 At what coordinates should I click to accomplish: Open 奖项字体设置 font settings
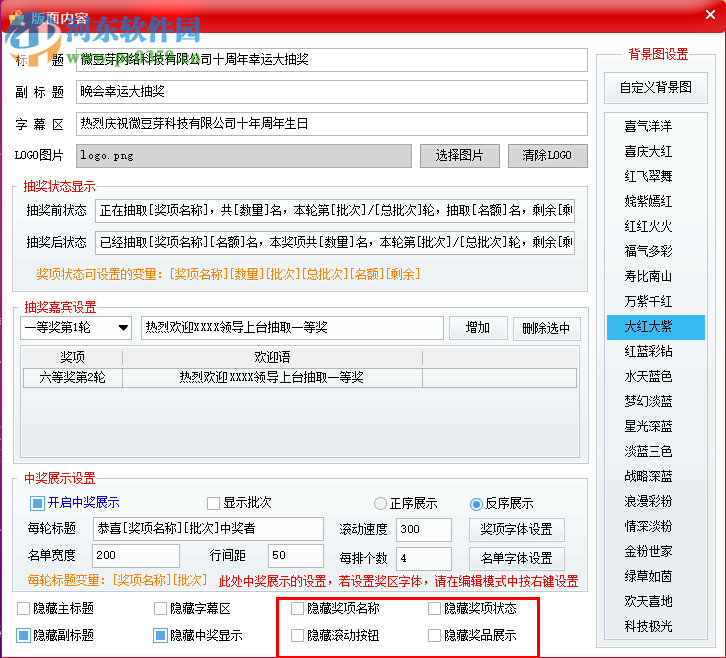tap(516, 529)
